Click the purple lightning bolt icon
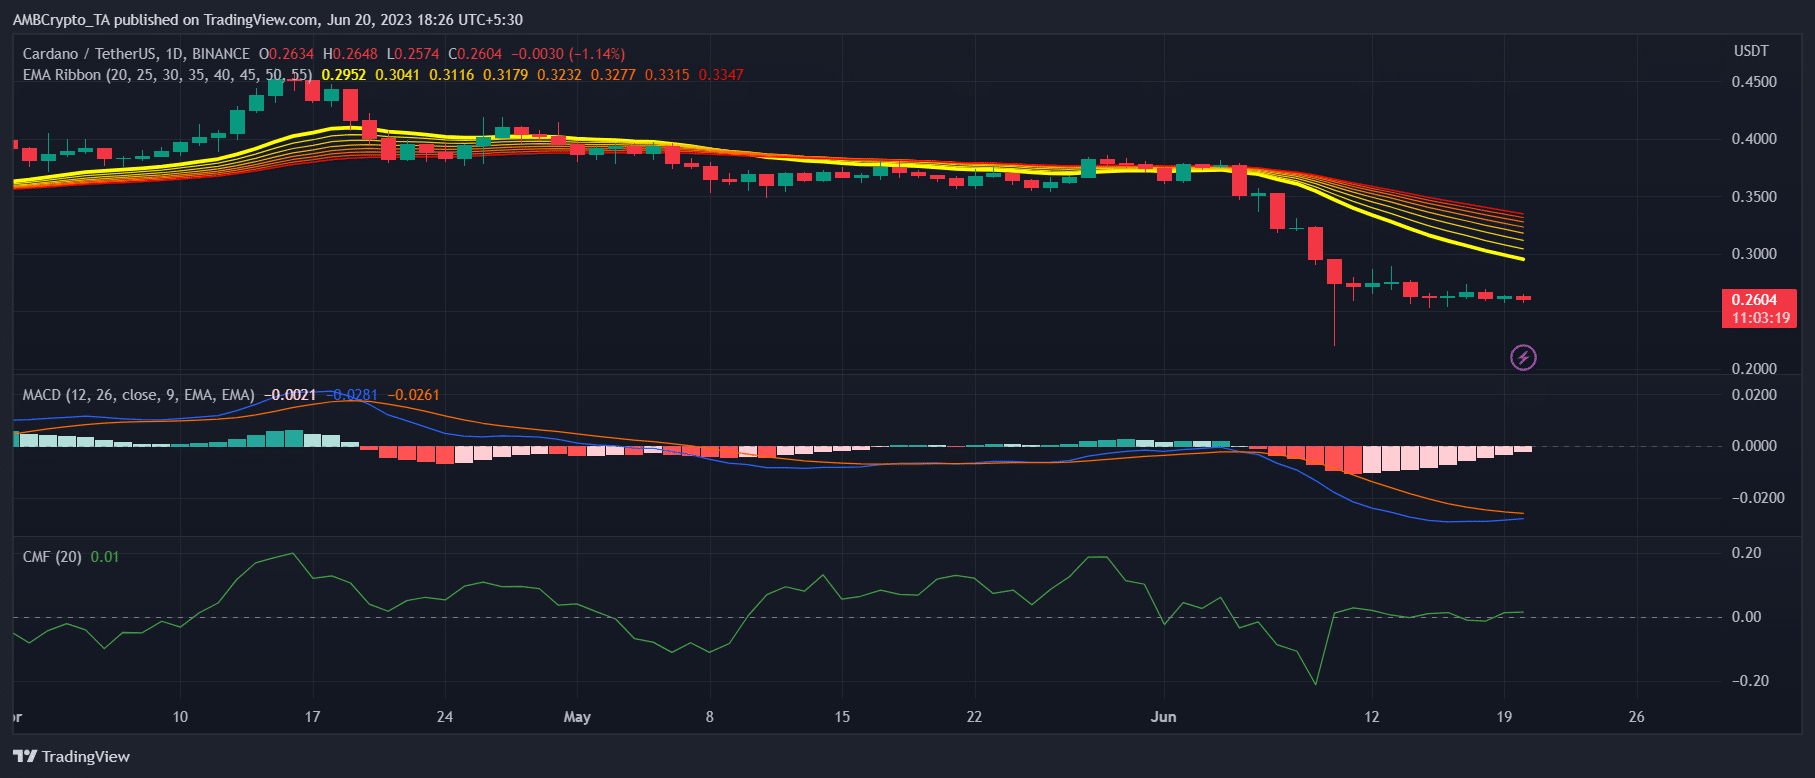This screenshot has width=1815, height=778. 1522,357
